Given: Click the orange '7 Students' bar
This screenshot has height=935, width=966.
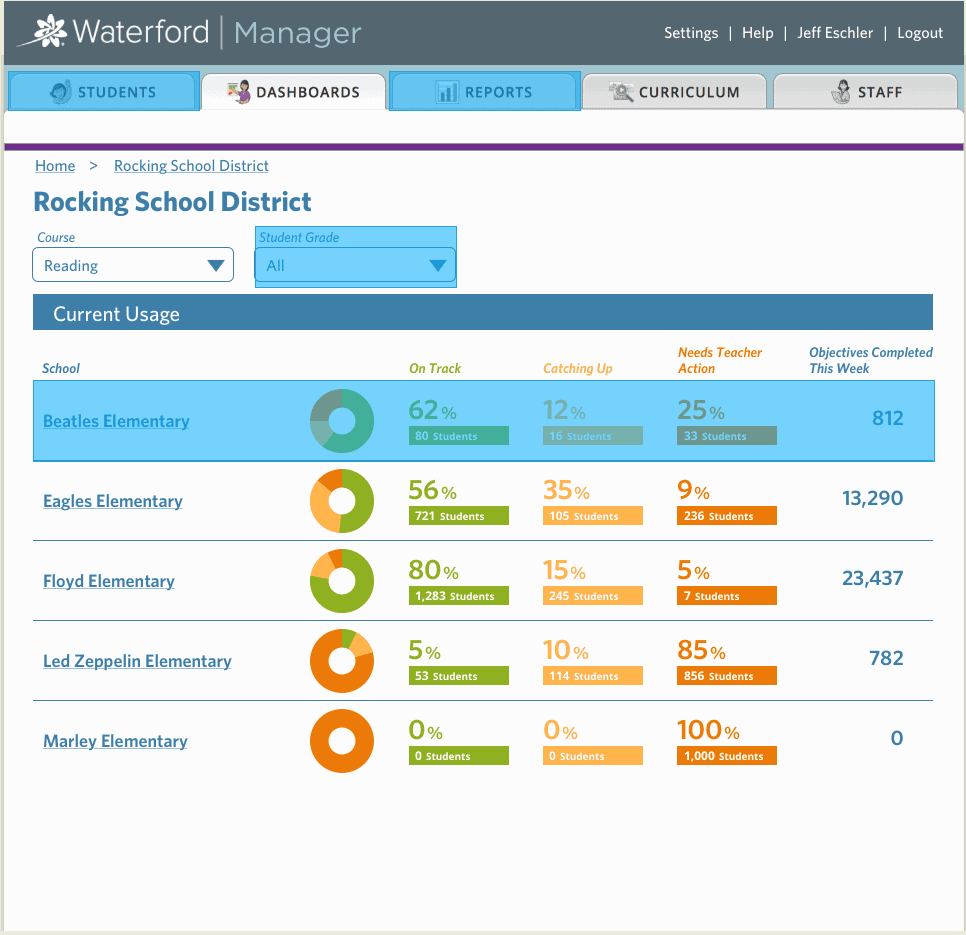Looking at the screenshot, I should tap(727, 596).
